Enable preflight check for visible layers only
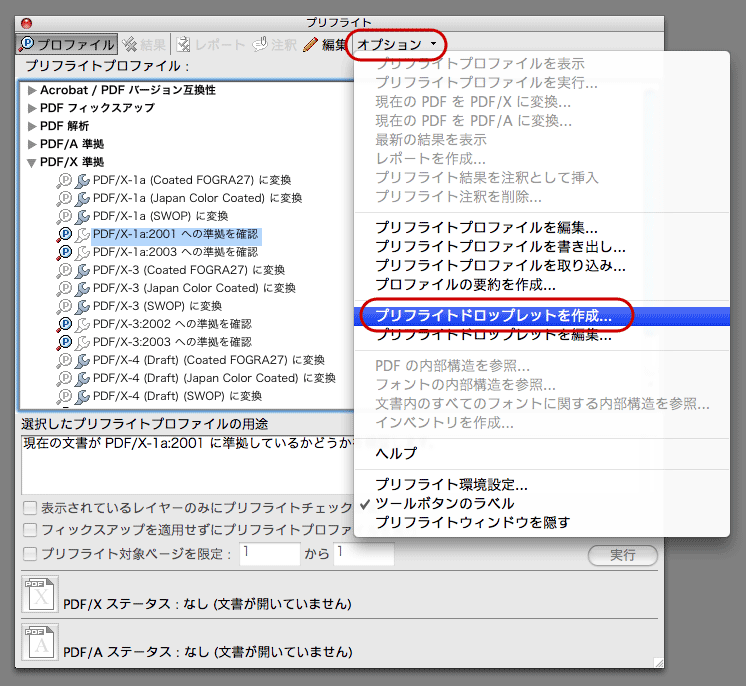This screenshot has height=686, width=746. point(31,508)
